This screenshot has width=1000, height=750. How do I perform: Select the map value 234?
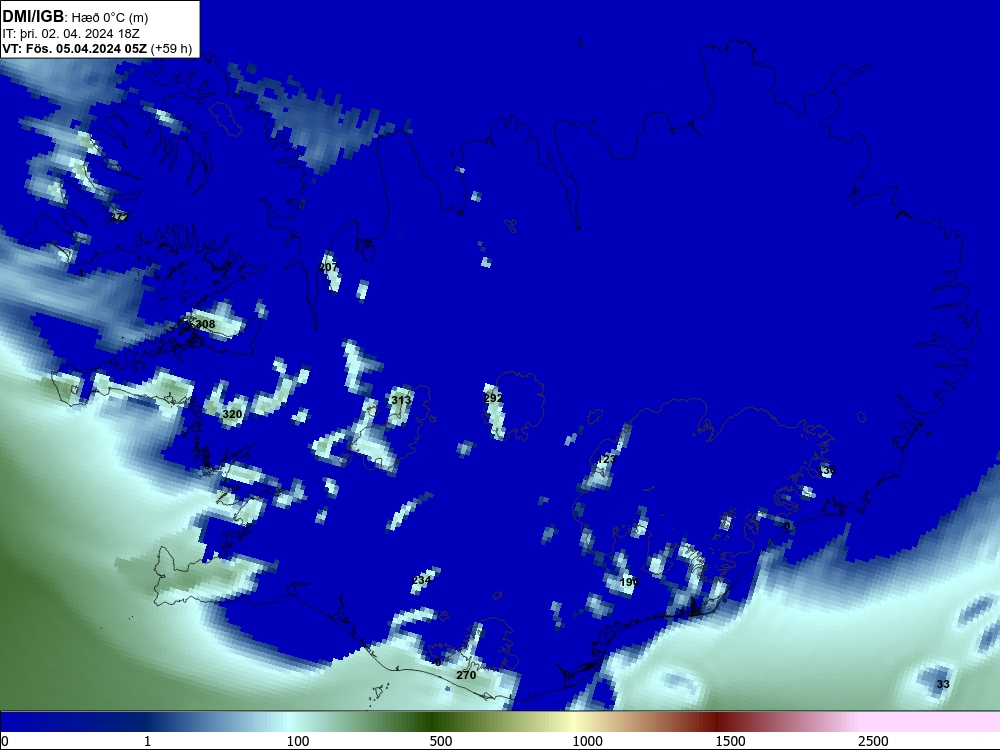[x=422, y=580]
